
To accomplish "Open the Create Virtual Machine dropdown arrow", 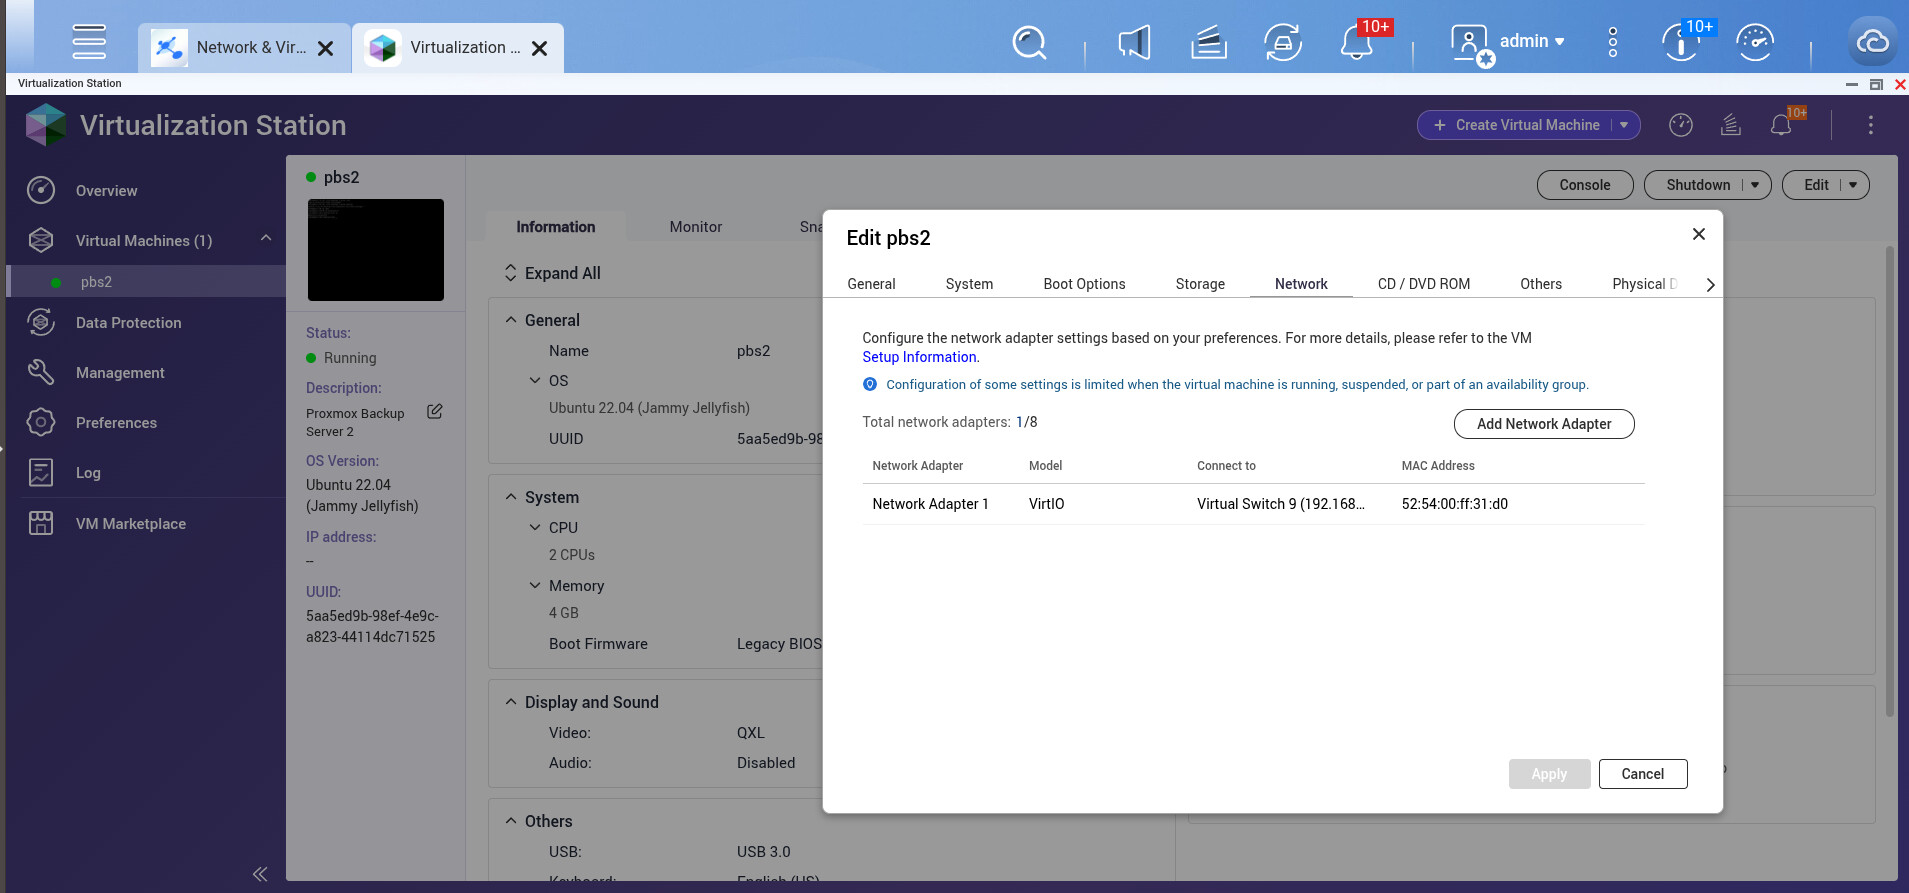I will click(x=1624, y=125).
